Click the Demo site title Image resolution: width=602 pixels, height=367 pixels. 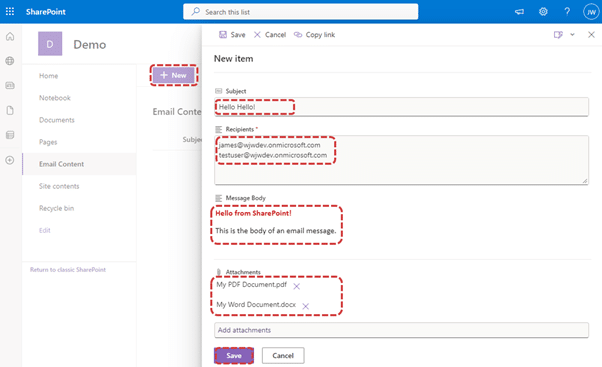point(90,45)
